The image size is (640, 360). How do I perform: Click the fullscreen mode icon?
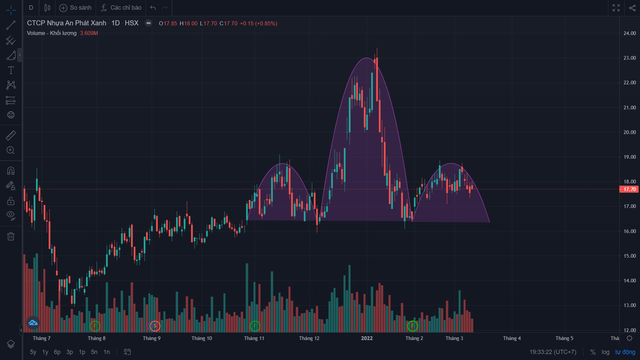pos(616,8)
